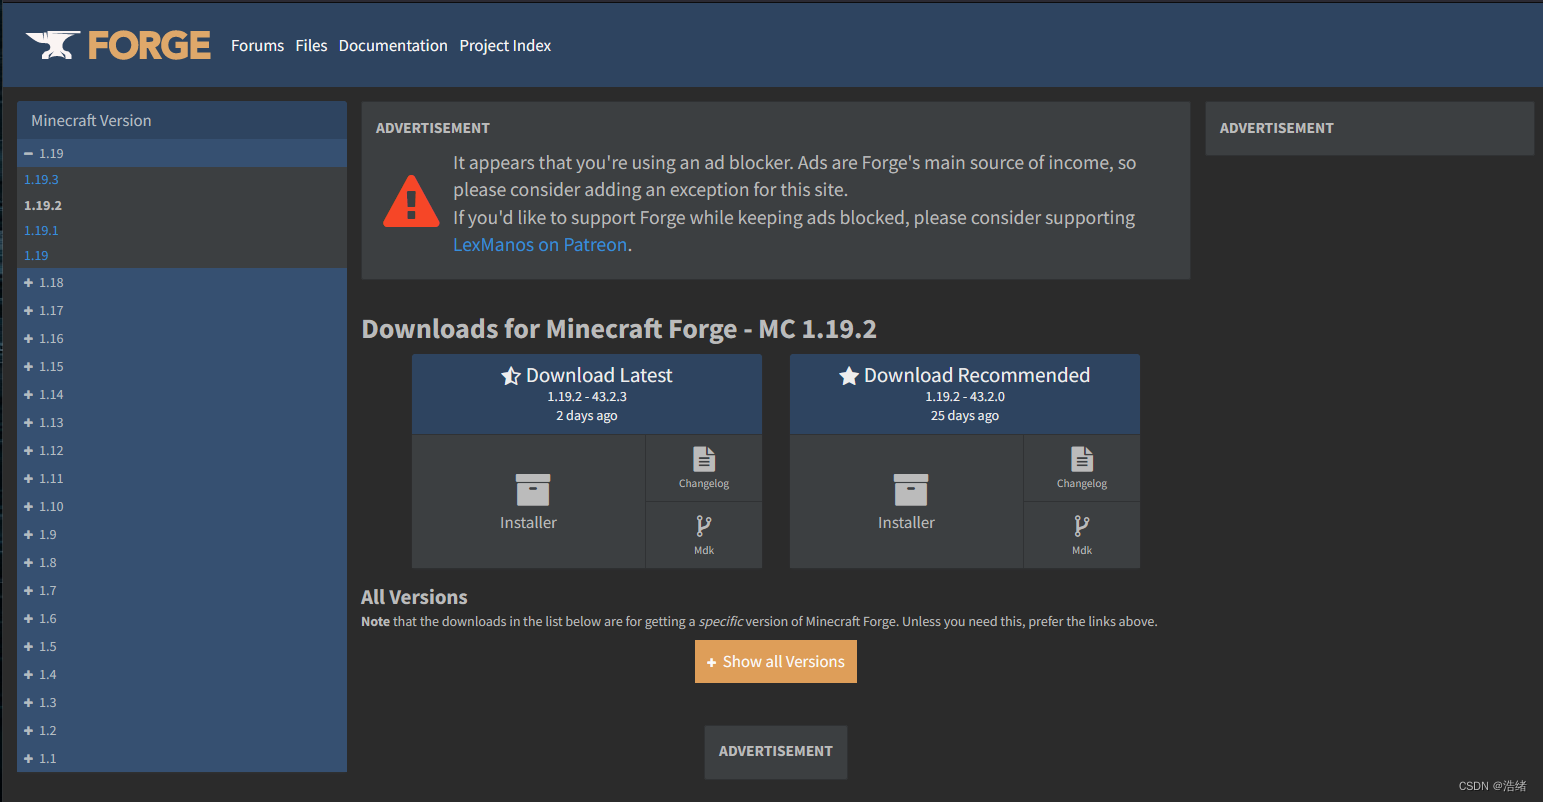Go to the Files page

[311, 46]
